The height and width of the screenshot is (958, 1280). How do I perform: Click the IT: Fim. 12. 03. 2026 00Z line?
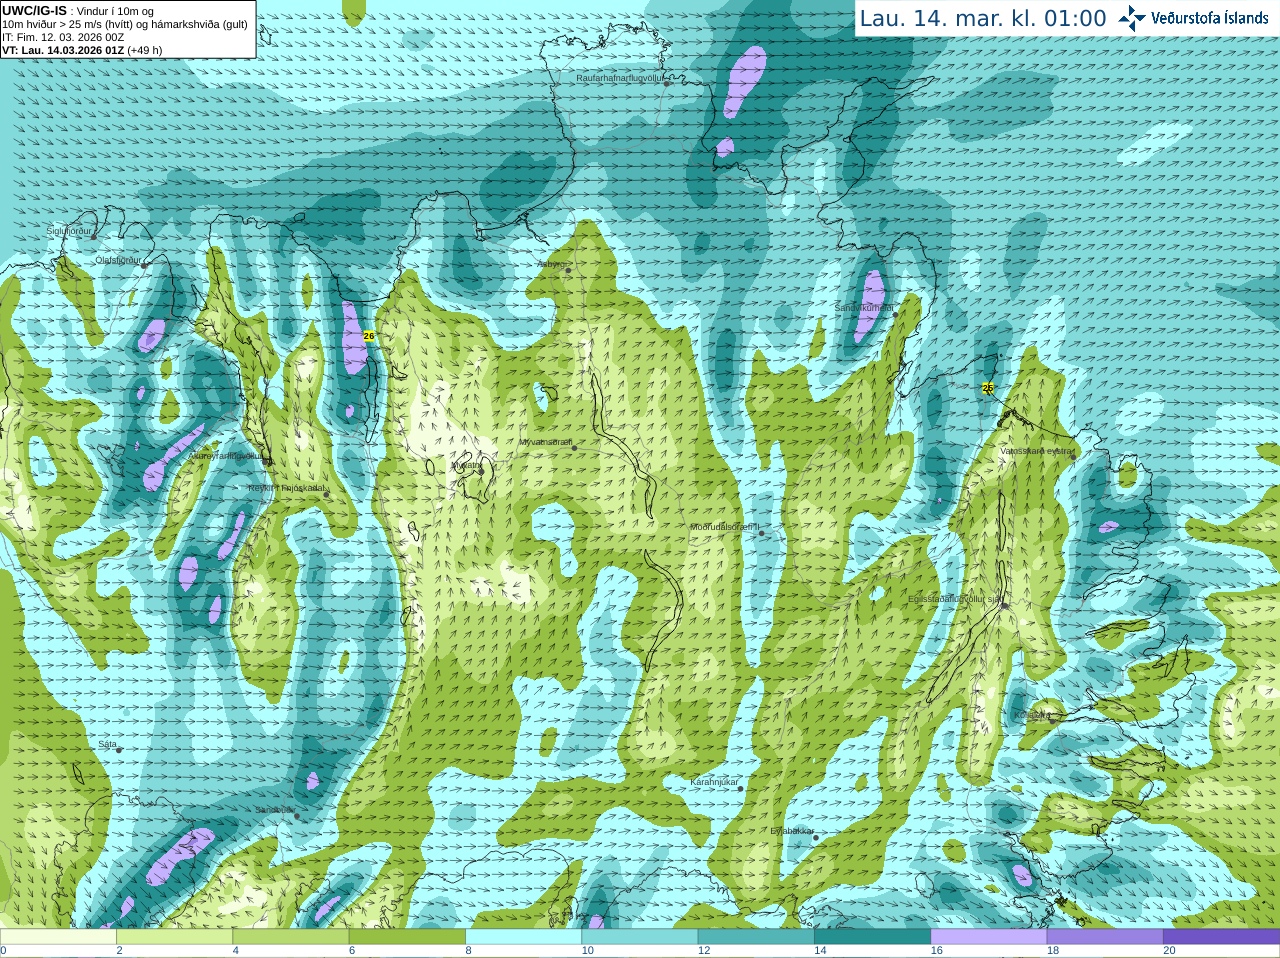tap(63, 37)
